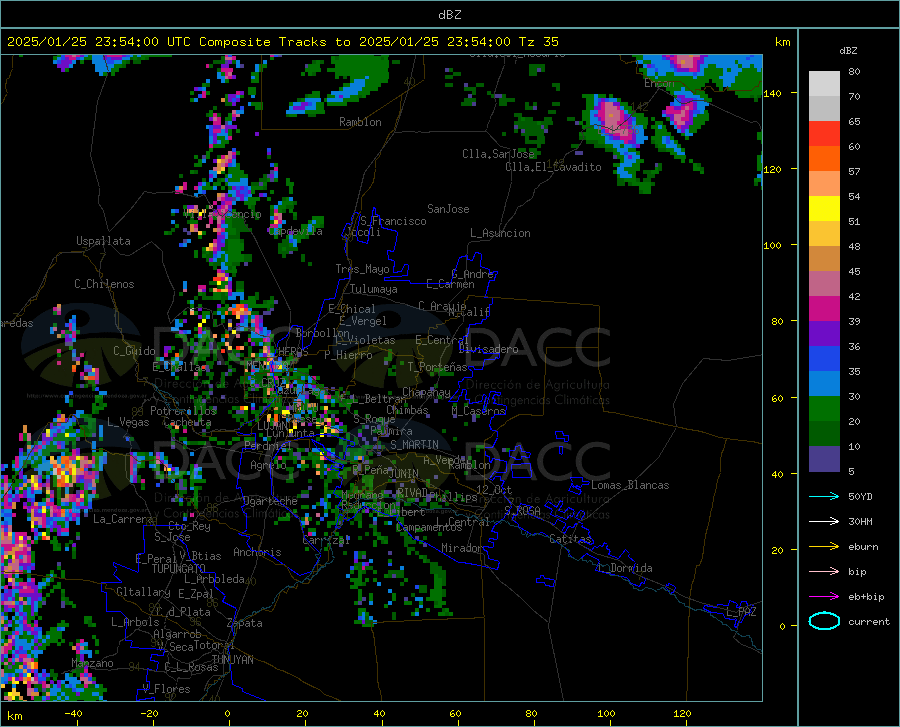
Task: Click the La_Carrera map label
Action: point(123,519)
